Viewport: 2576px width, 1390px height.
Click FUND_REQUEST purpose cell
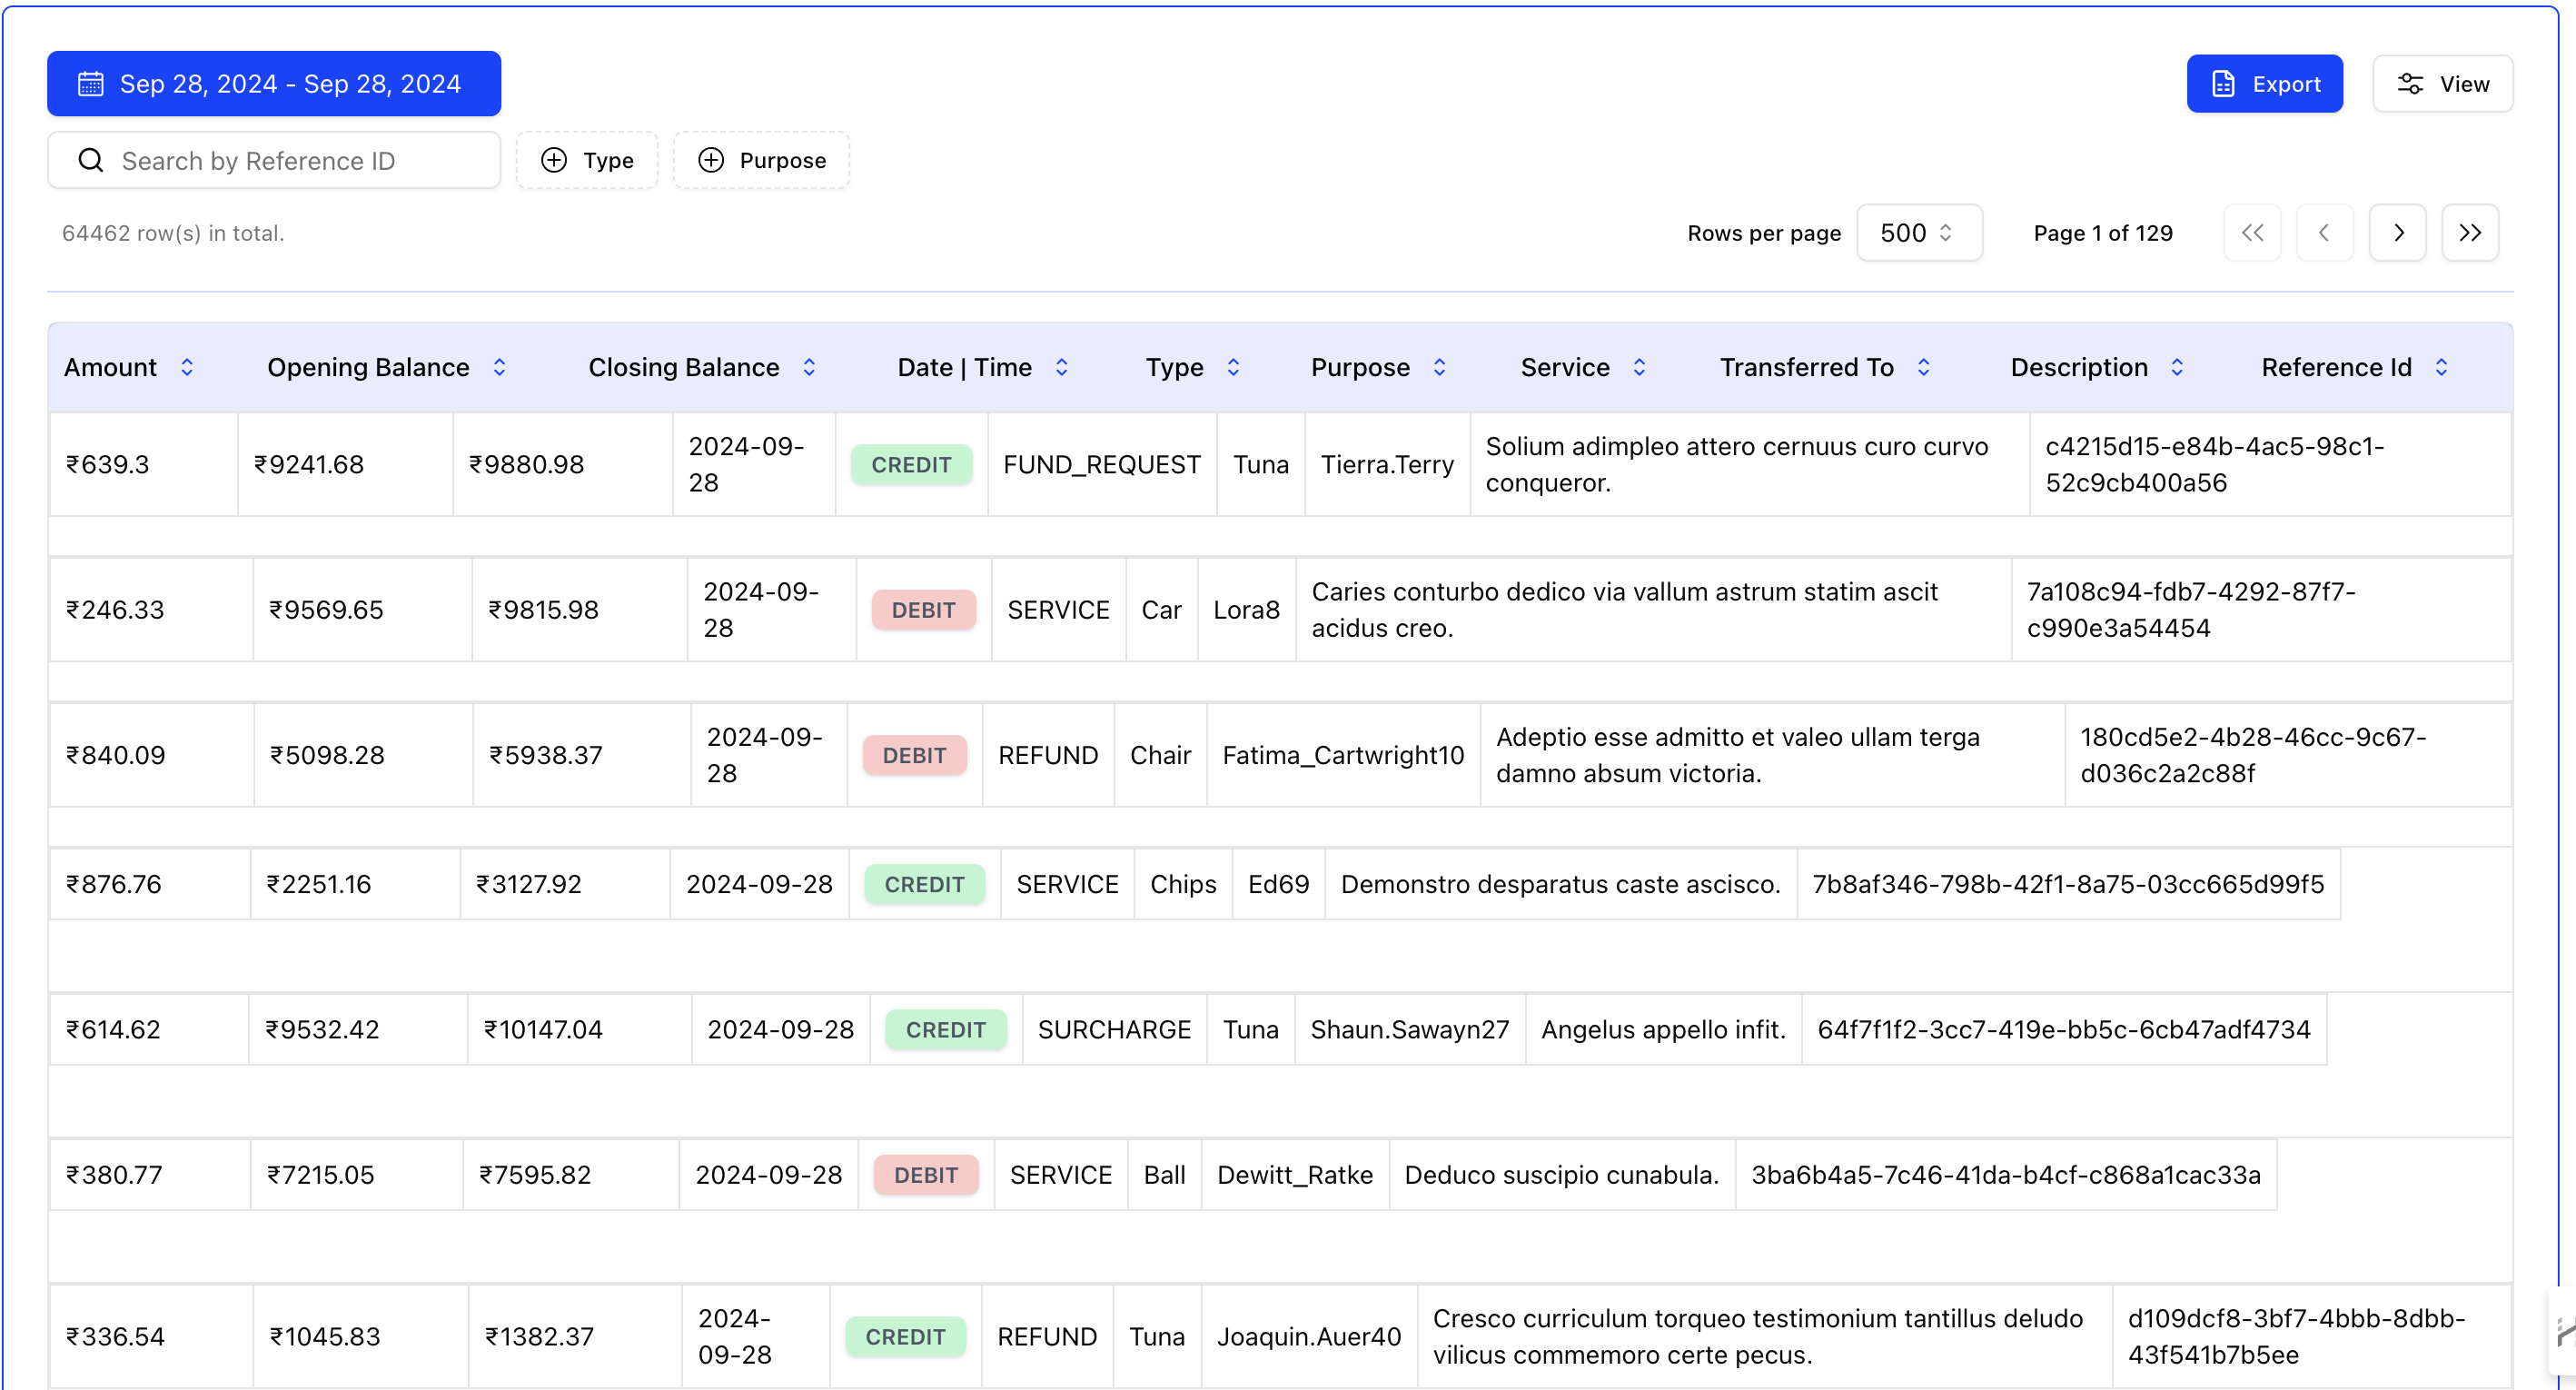[1102, 465]
